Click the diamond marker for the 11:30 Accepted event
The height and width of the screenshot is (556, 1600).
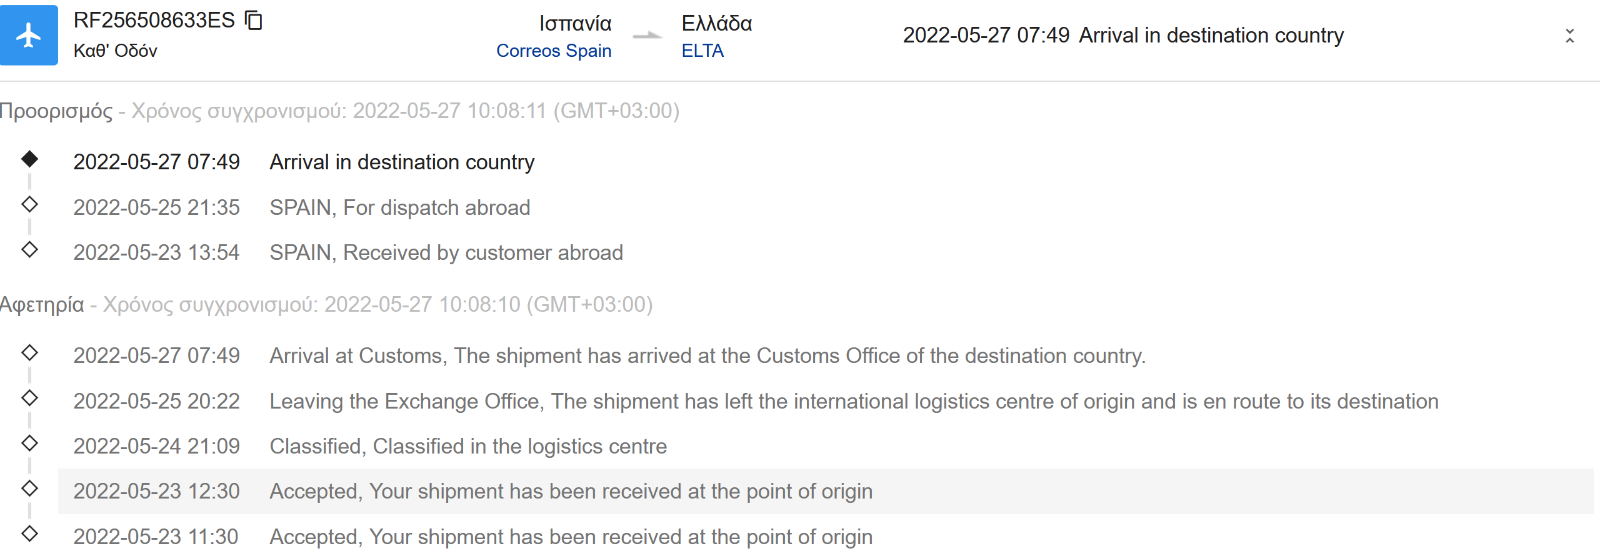30,533
